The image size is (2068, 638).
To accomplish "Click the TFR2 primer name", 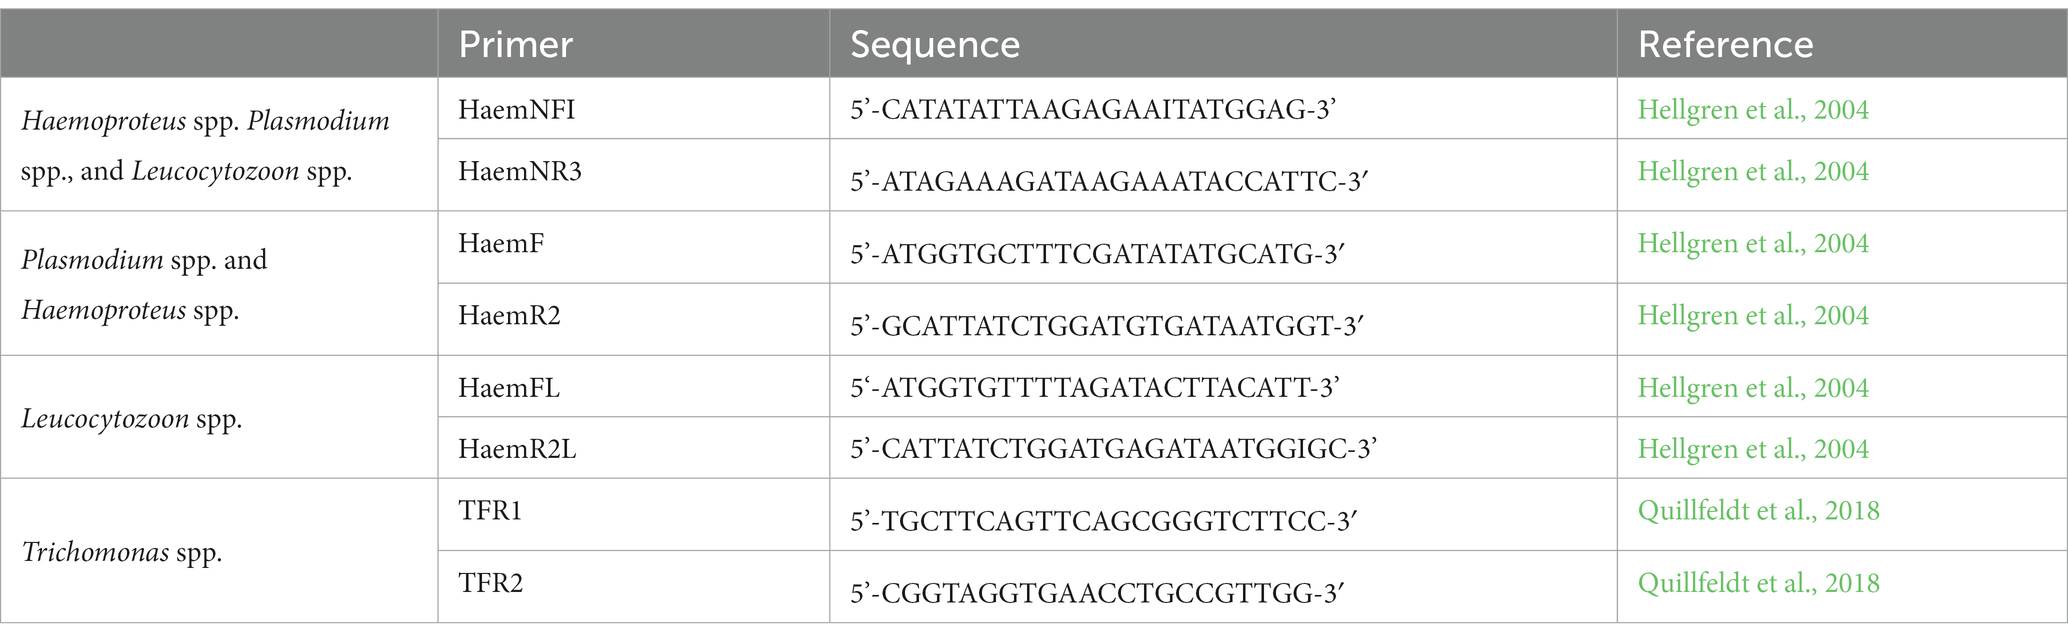I will (490, 583).
